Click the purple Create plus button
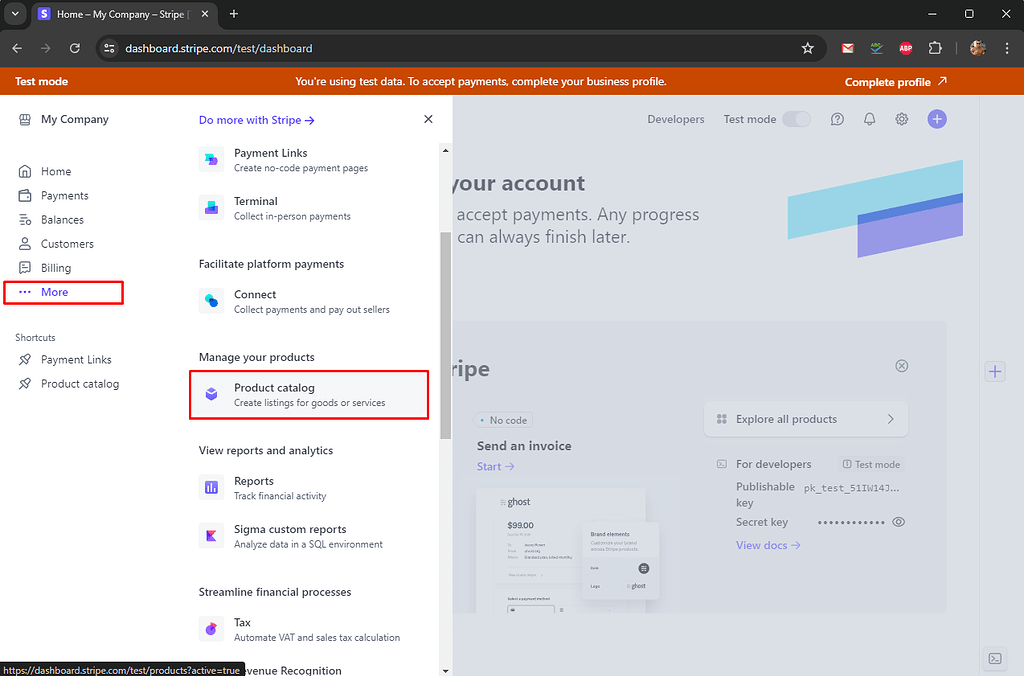The width and height of the screenshot is (1024, 676). pyautogui.click(x=936, y=119)
